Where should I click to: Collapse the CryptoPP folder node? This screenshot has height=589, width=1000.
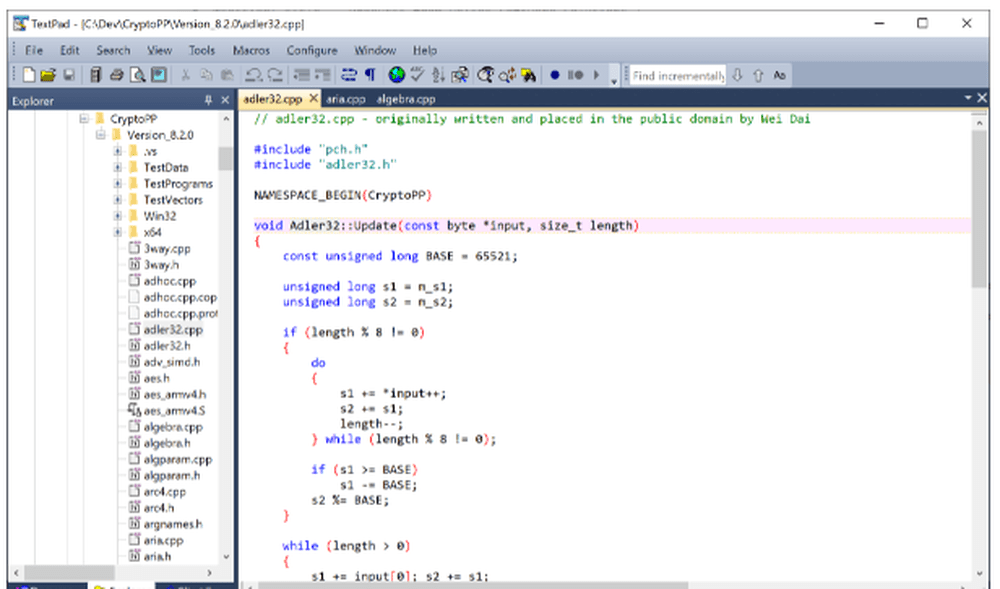(84, 119)
